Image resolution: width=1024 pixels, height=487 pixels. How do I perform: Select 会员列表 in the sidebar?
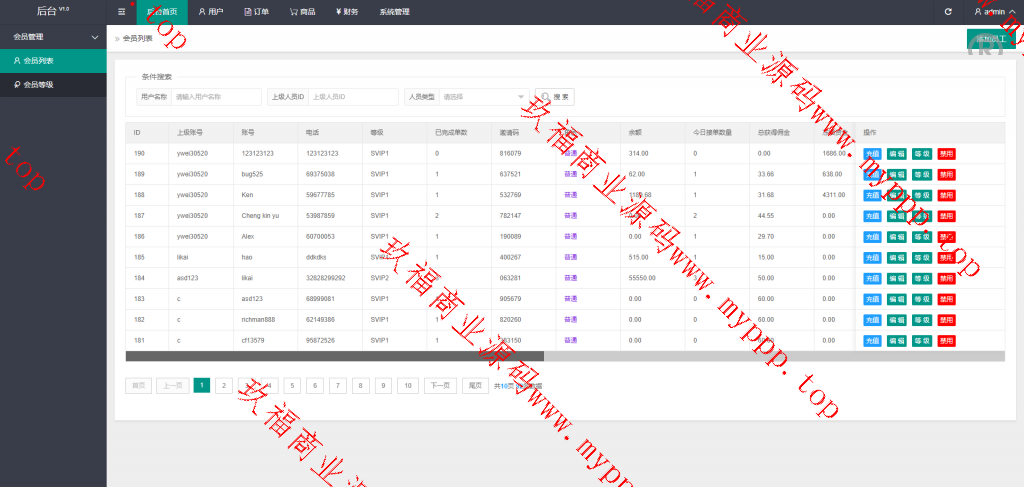[x=39, y=61]
